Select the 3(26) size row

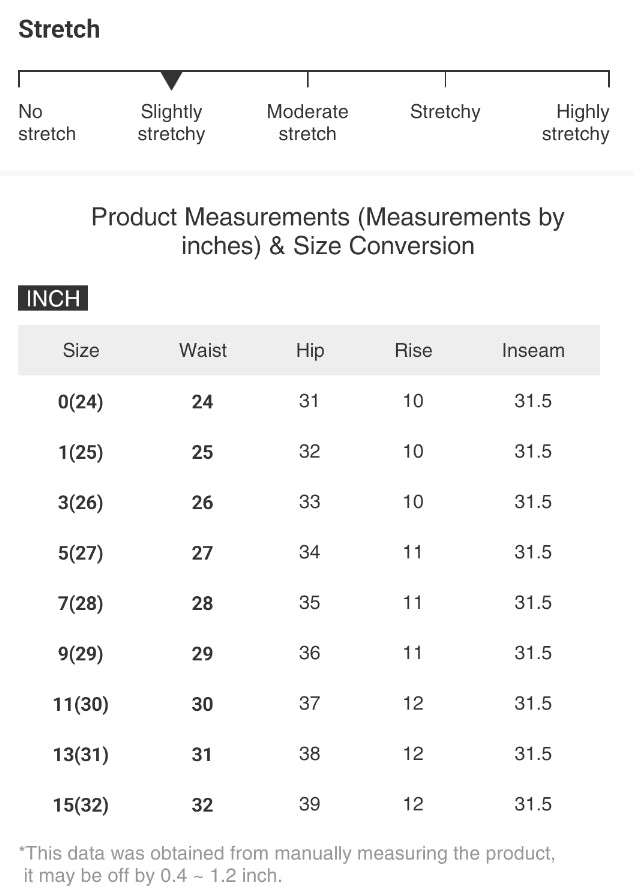81,503
